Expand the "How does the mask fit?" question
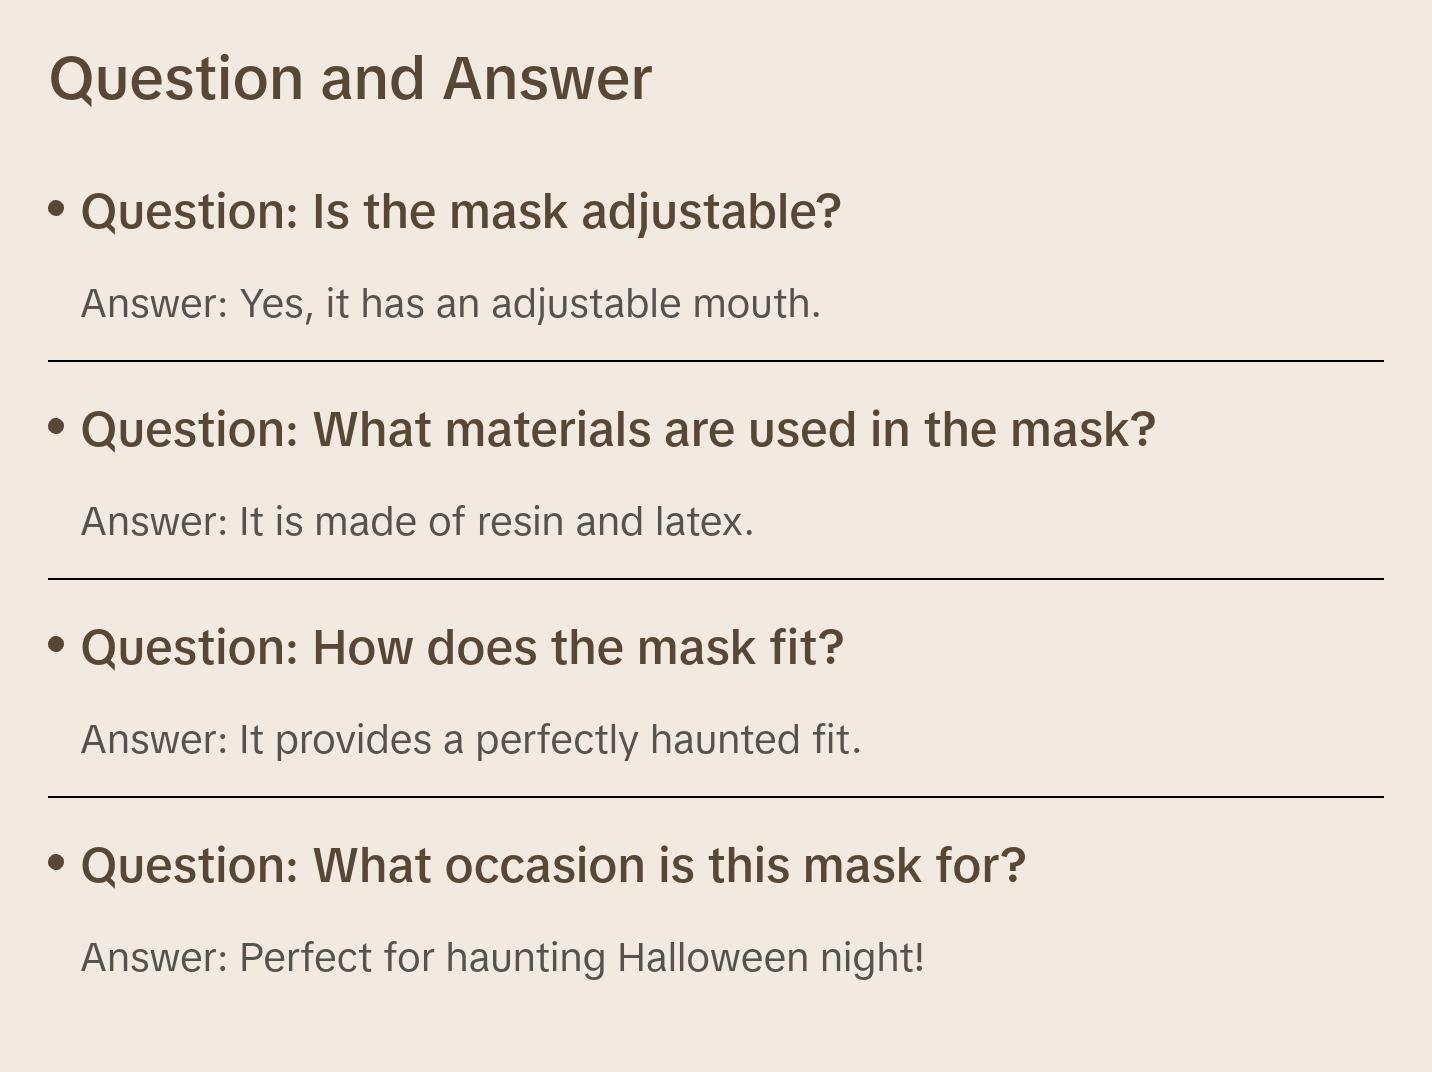Screen dimensions: 1432x1072 462,648
